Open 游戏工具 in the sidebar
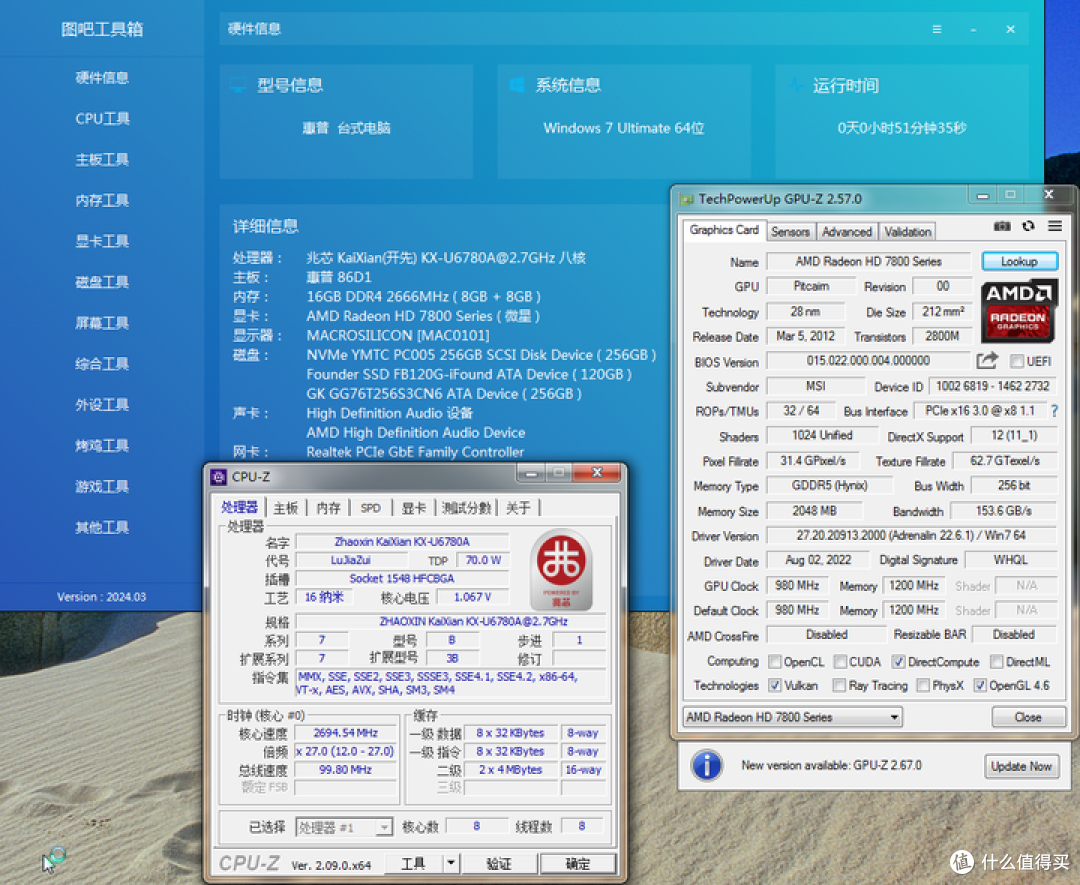Screen dimensions: 1080x885 tap(102, 486)
